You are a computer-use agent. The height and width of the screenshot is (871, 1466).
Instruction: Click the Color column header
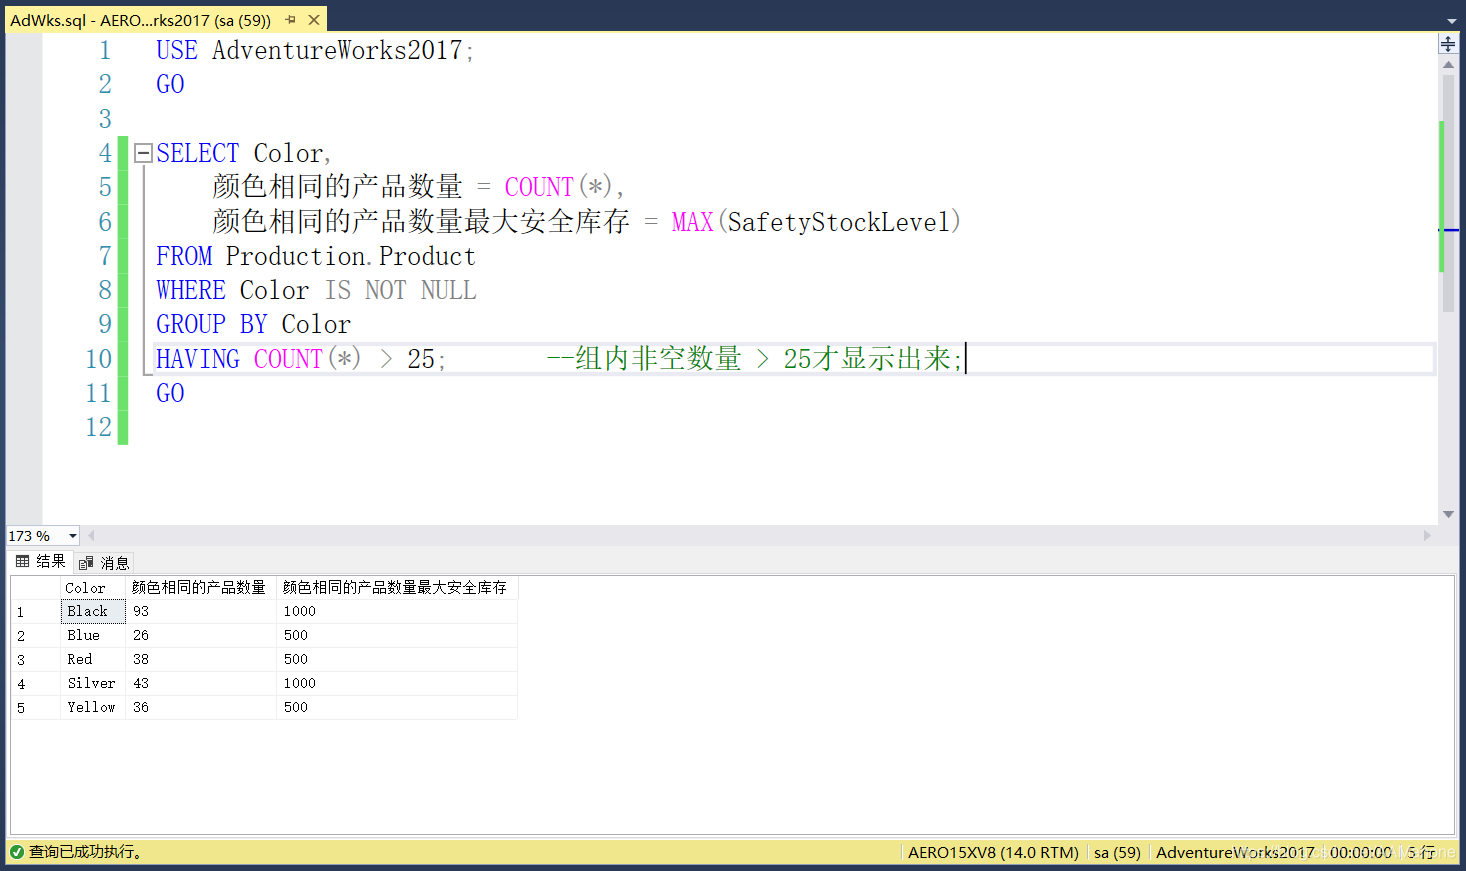[93, 588]
